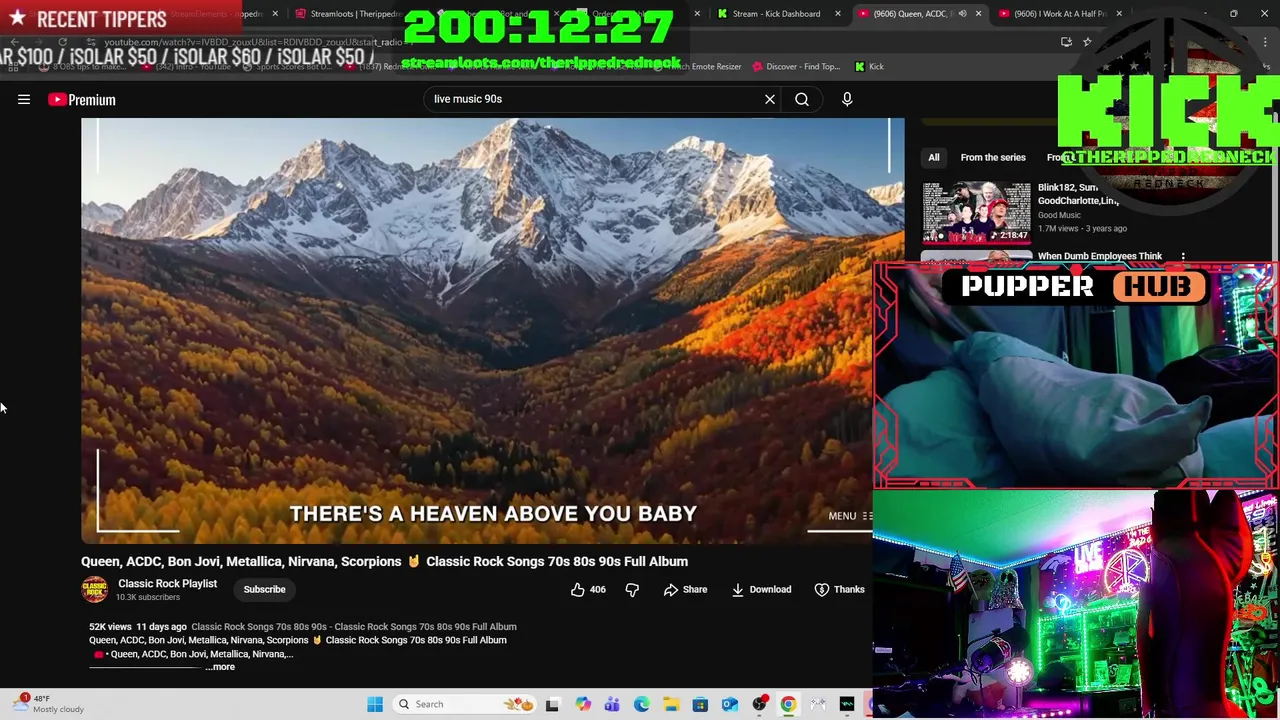Open Microsoft Teams taskbar icon
Viewport: 1280px width, 720px height.
[x=612, y=704]
